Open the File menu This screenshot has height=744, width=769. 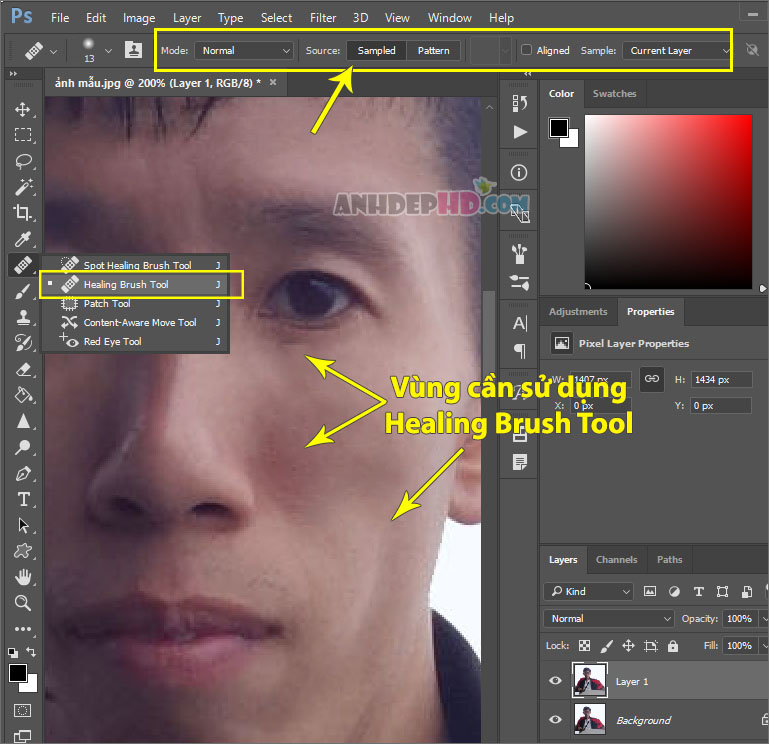click(60, 18)
